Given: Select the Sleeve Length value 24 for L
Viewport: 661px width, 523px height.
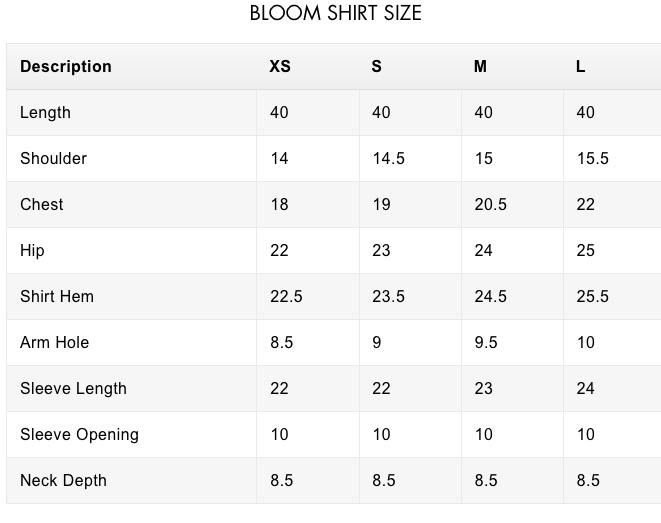Looking at the screenshot, I should coord(585,389).
